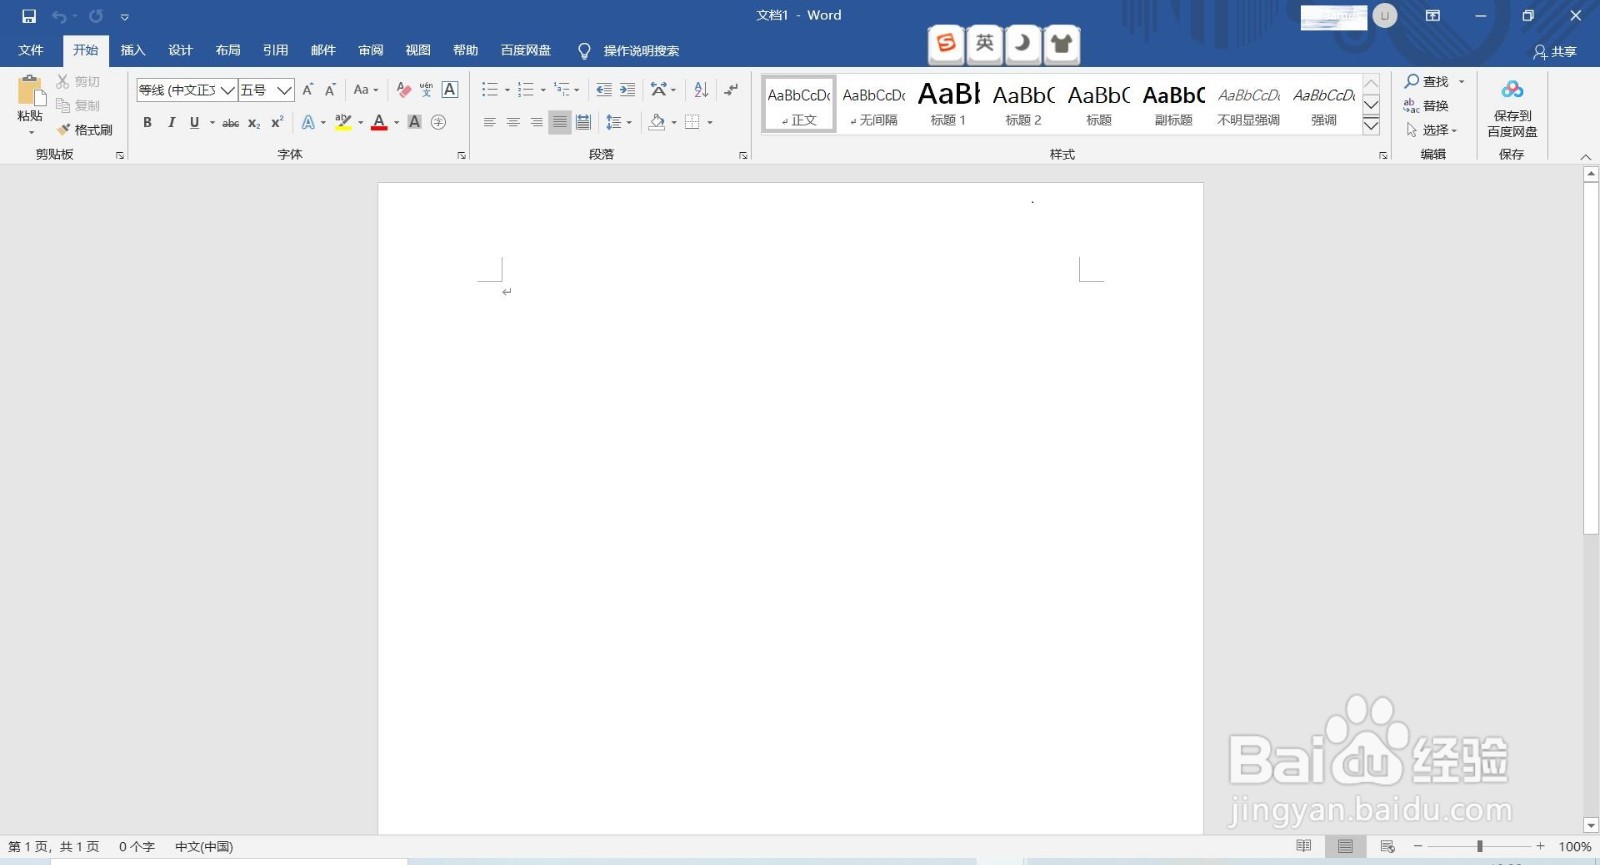Open ribbon display options icon in title bar

tap(1433, 16)
